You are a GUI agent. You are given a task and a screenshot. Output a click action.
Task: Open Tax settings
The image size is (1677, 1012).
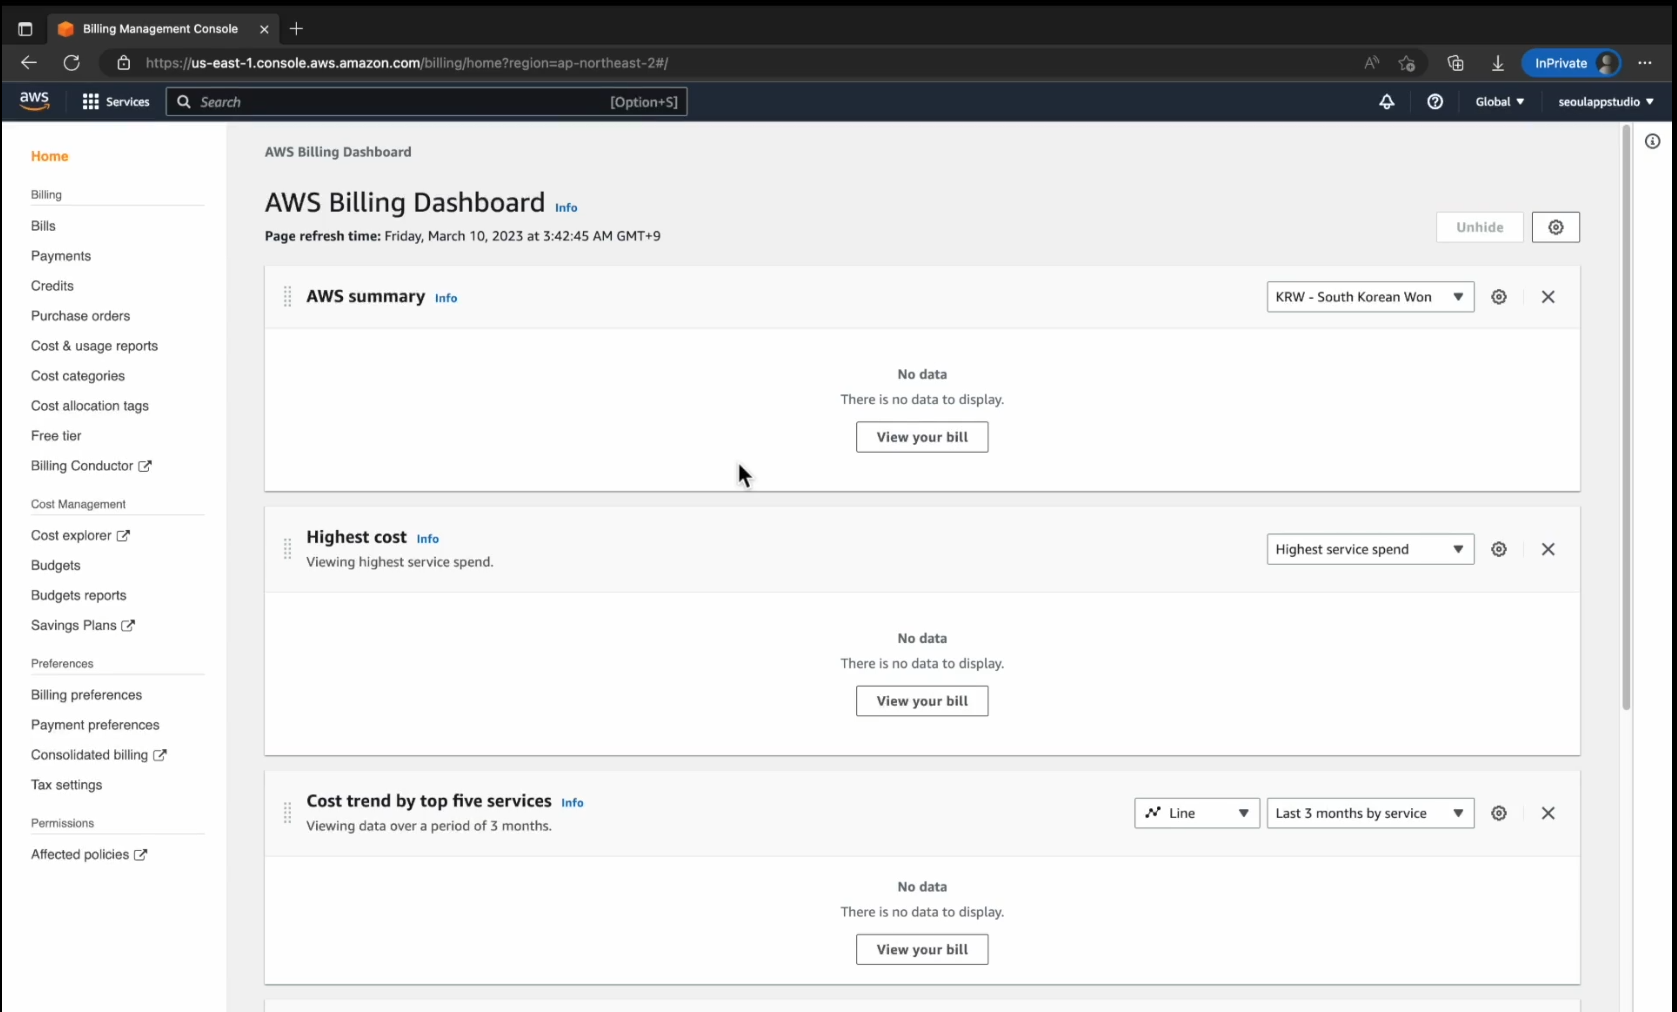point(66,785)
